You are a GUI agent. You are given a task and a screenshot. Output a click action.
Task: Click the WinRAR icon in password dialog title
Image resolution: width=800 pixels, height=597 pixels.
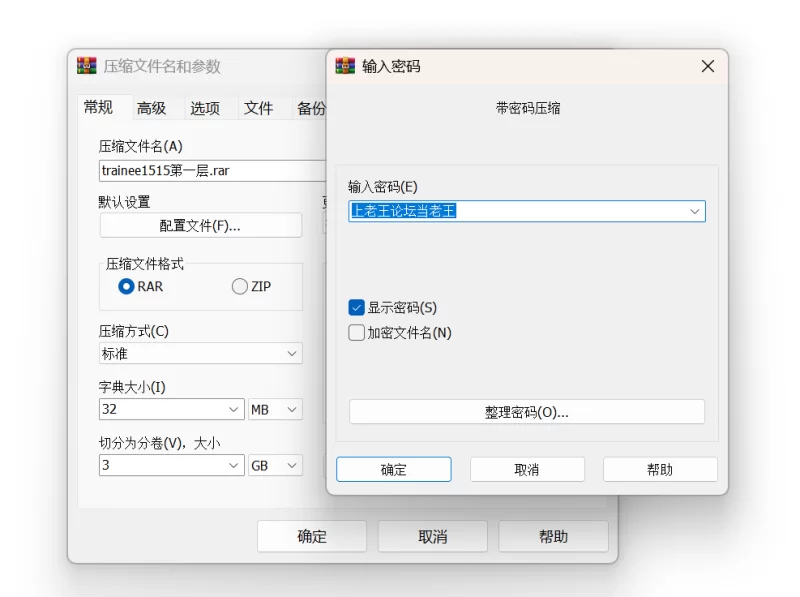345,66
